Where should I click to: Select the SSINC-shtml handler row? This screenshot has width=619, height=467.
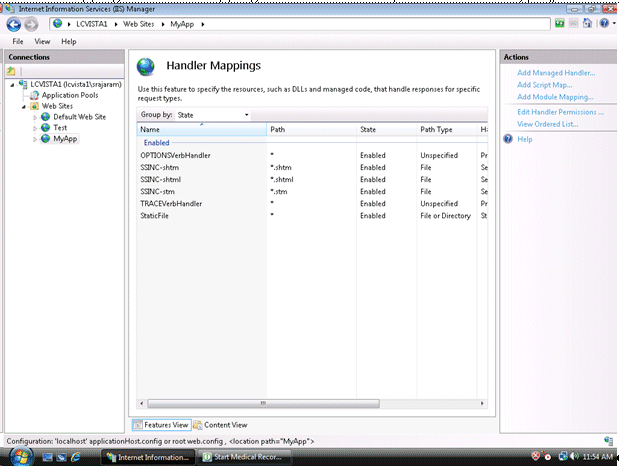tap(312, 180)
